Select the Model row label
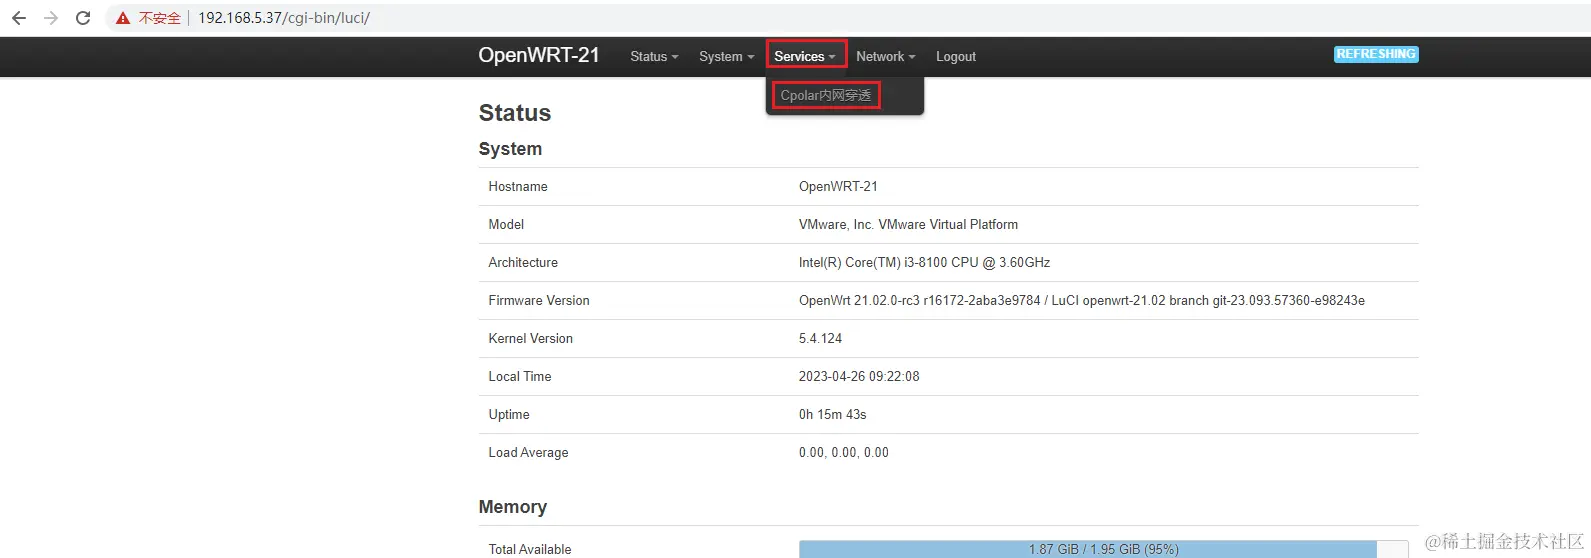Screen dimensions: 1591x558 [x=506, y=225]
